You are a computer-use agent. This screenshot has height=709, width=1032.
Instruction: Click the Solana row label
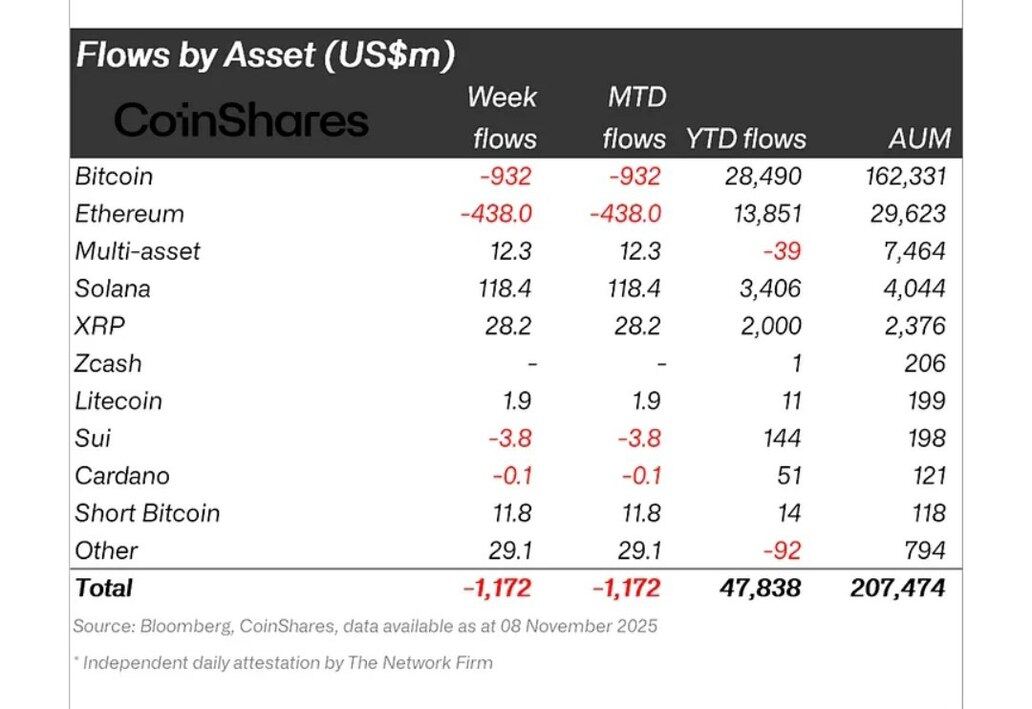113,289
